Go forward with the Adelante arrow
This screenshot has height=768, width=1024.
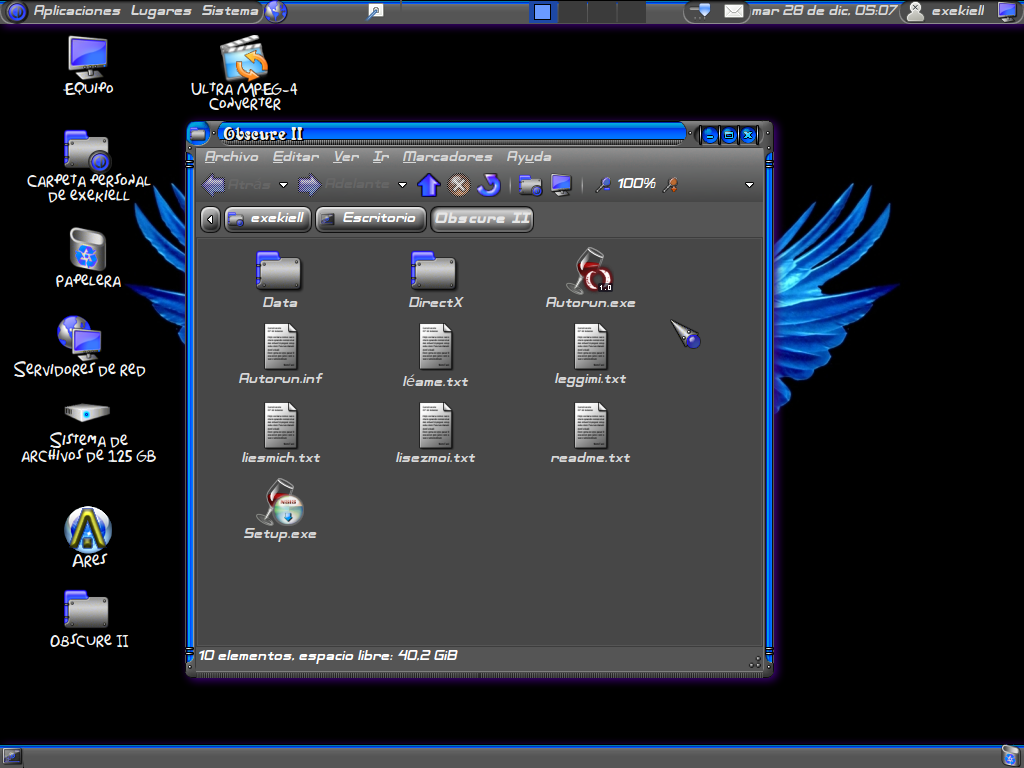pos(344,185)
